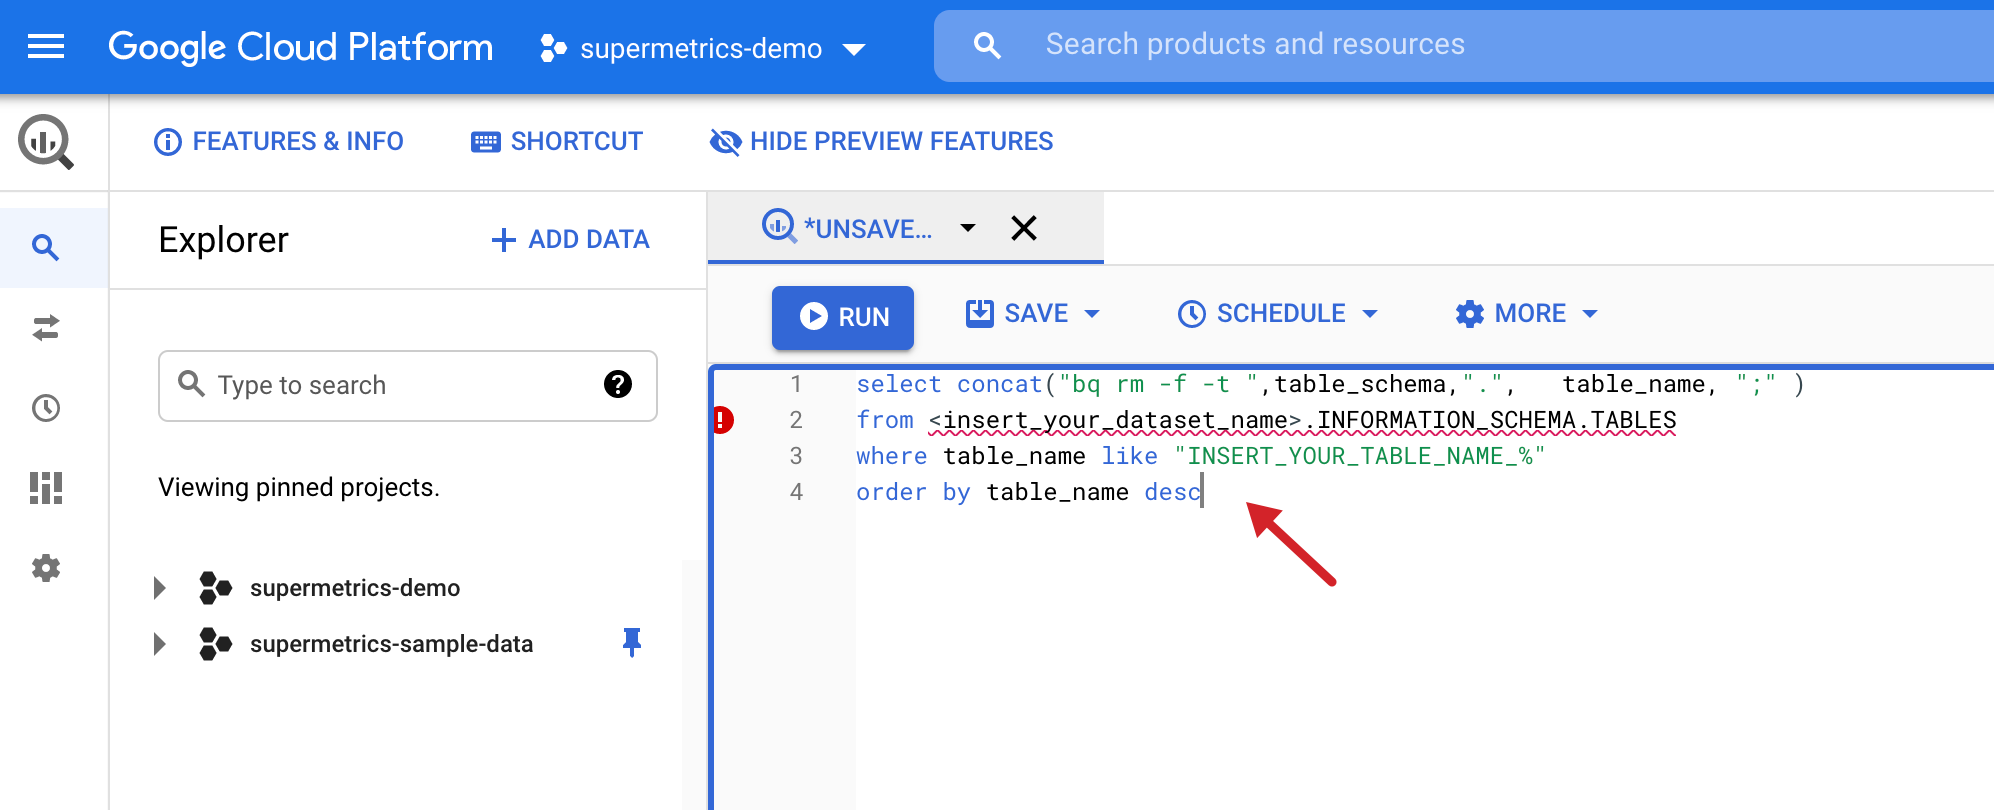Click the word desc on line 4

1172,492
